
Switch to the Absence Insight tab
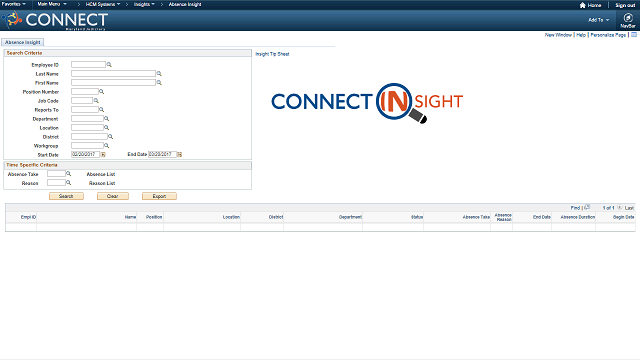tap(22, 42)
